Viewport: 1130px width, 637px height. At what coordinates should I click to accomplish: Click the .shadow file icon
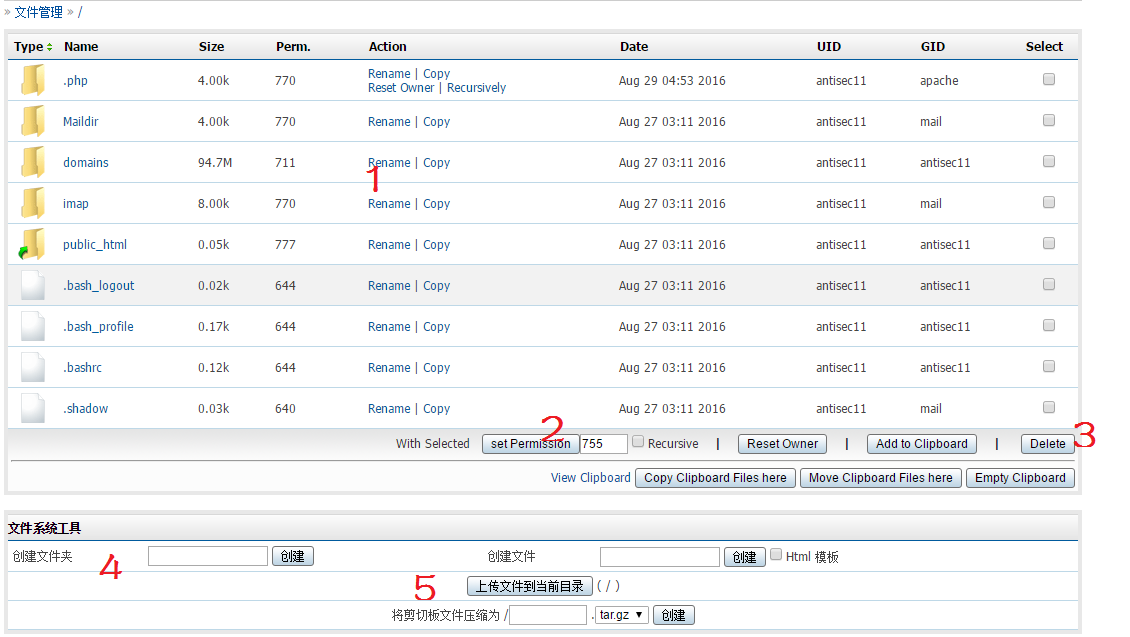pyautogui.click(x=33, y=408)
